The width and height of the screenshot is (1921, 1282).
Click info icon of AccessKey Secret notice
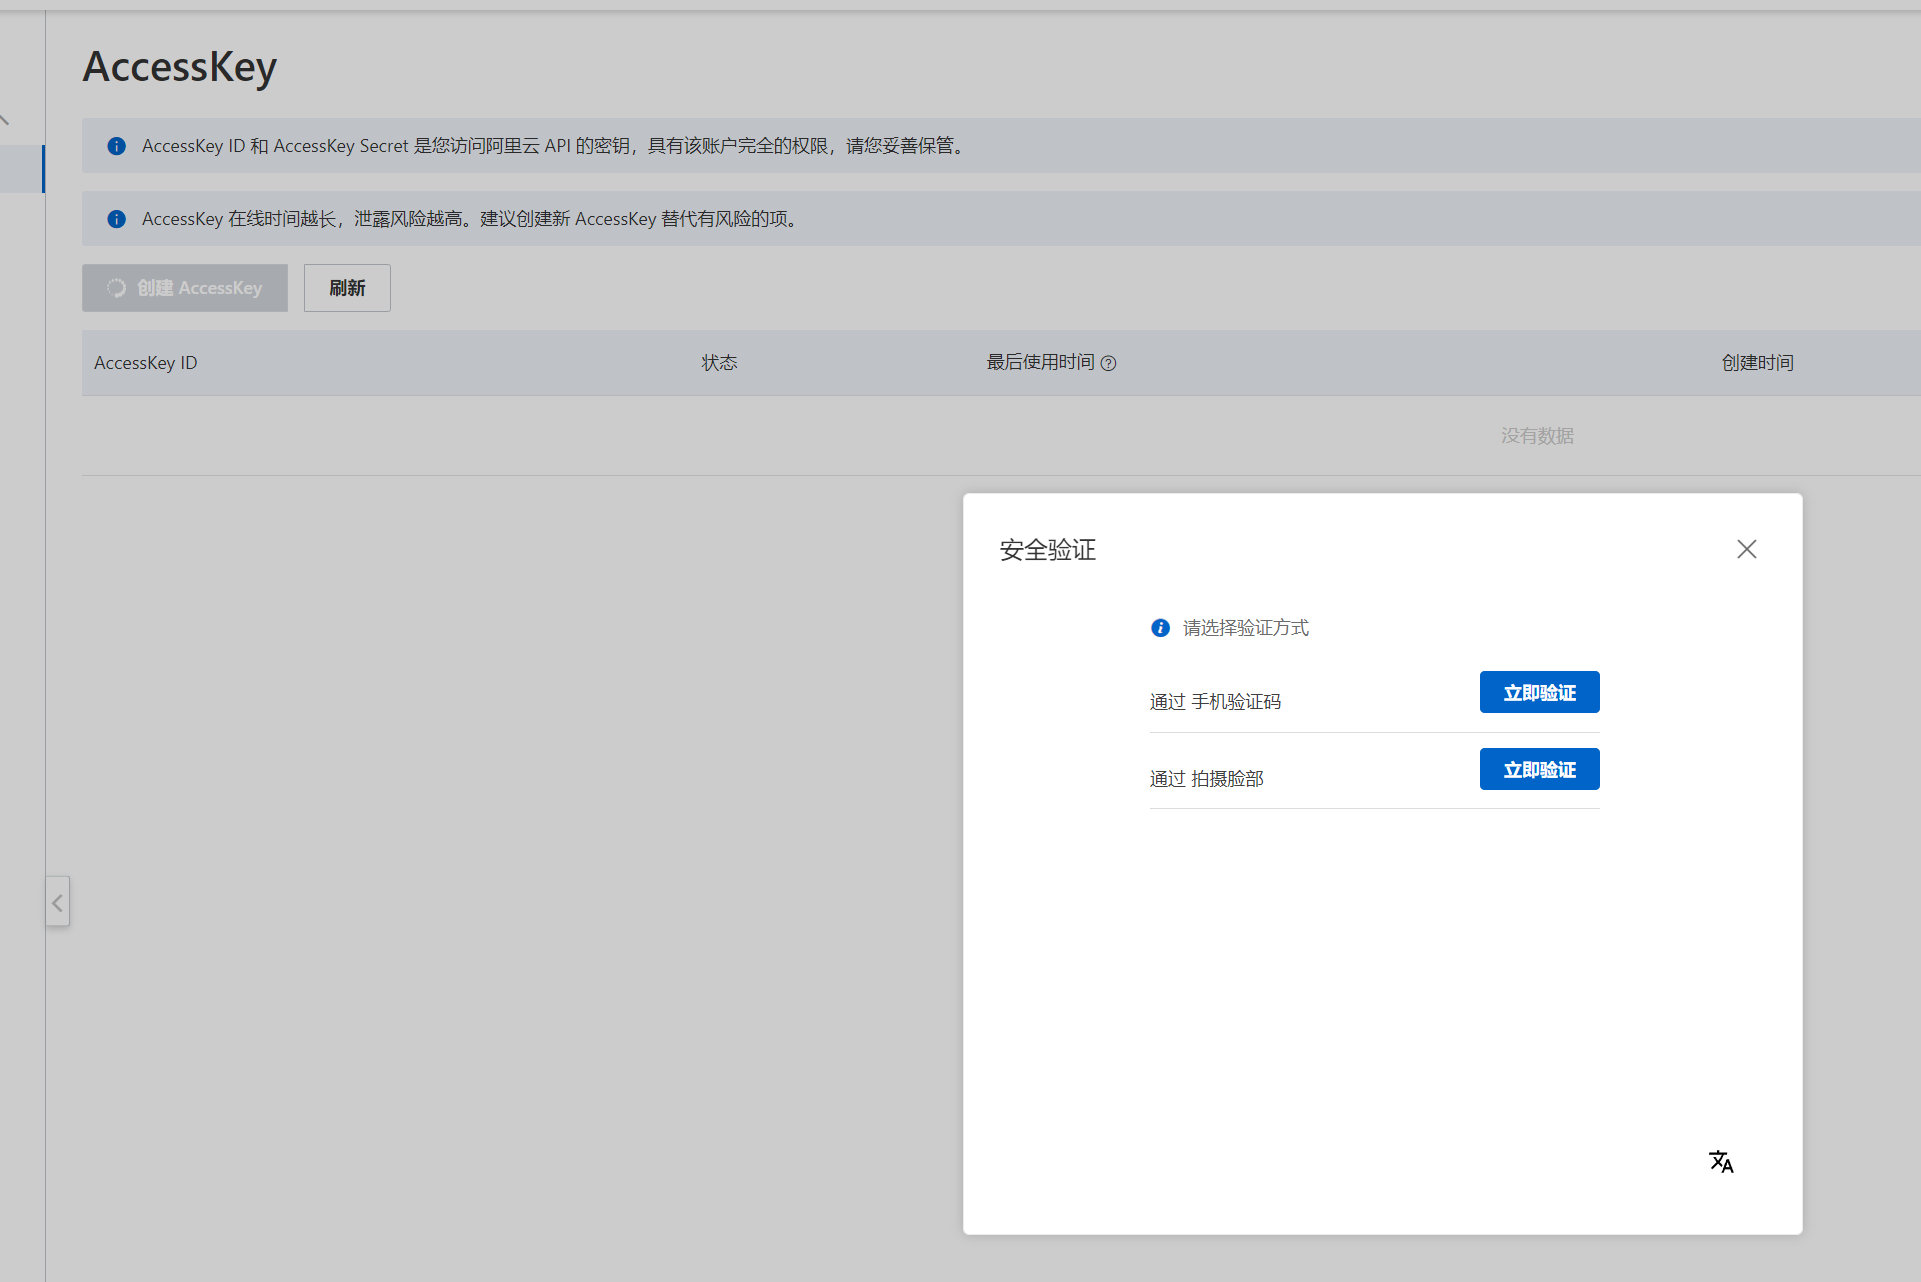point(117,146)
